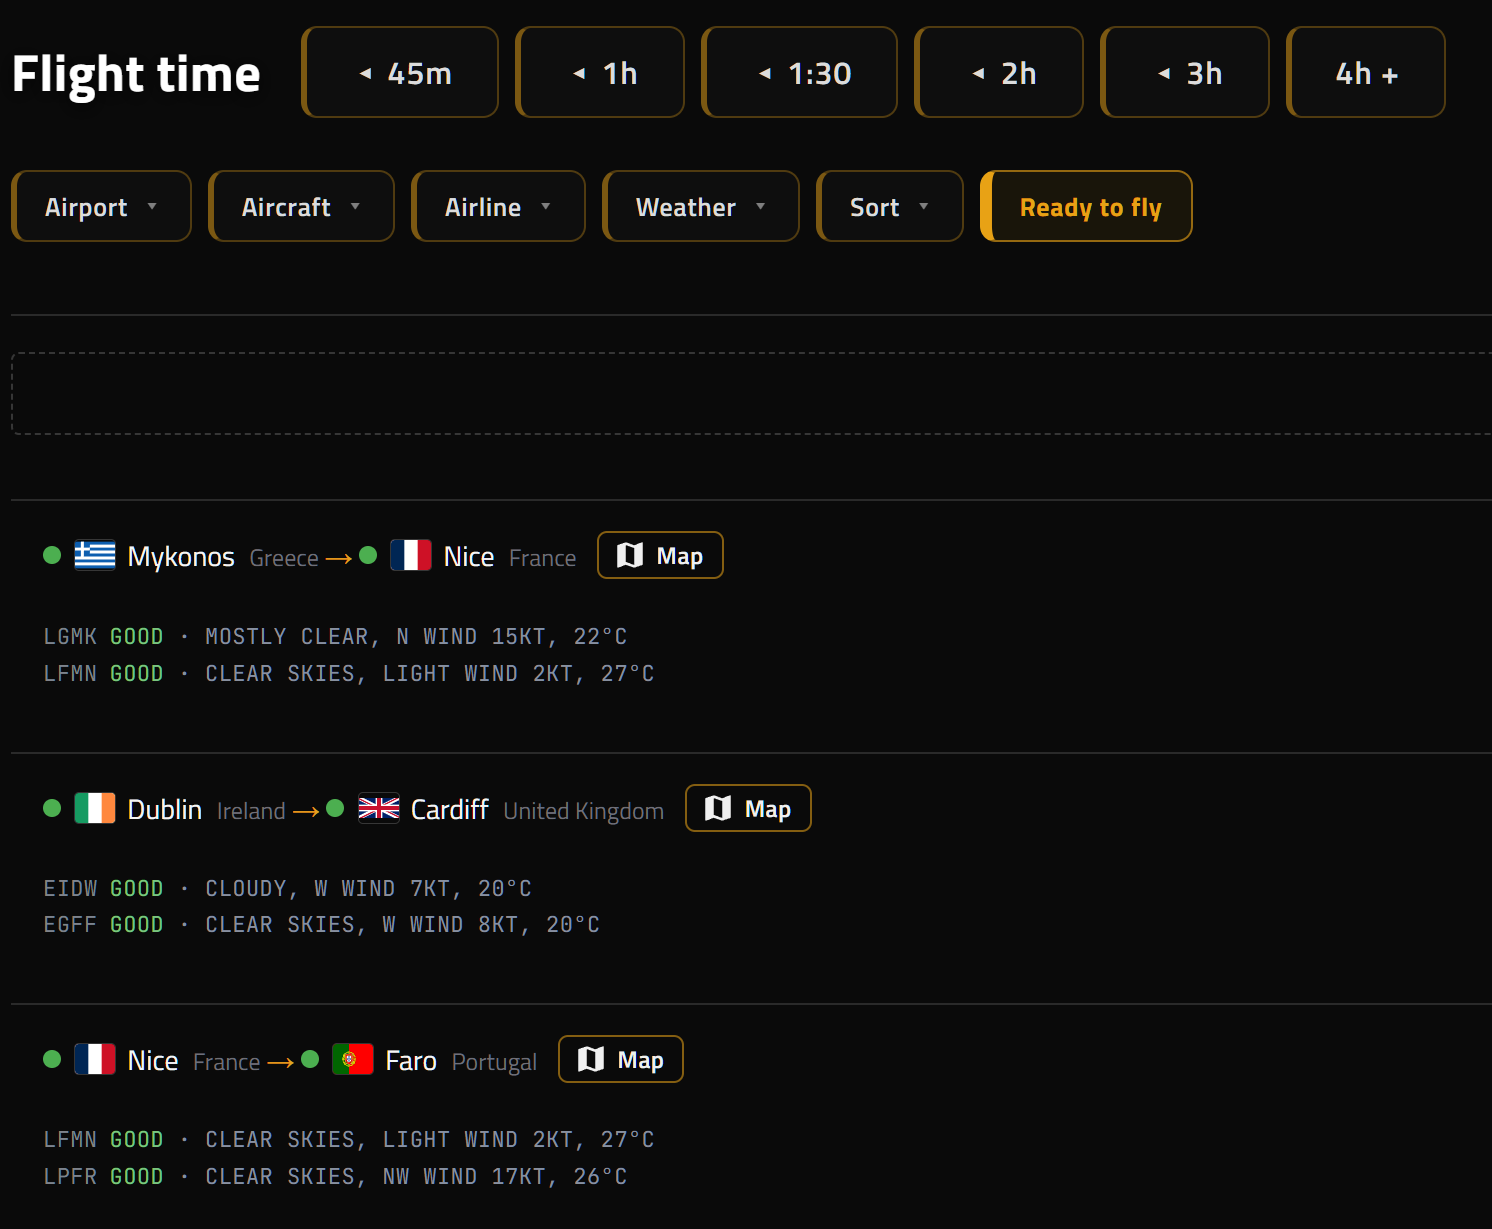This screenshot has height=1229, width=1492.
Task: Choose the 1:30 flight time option
Action: click(799, 72)
